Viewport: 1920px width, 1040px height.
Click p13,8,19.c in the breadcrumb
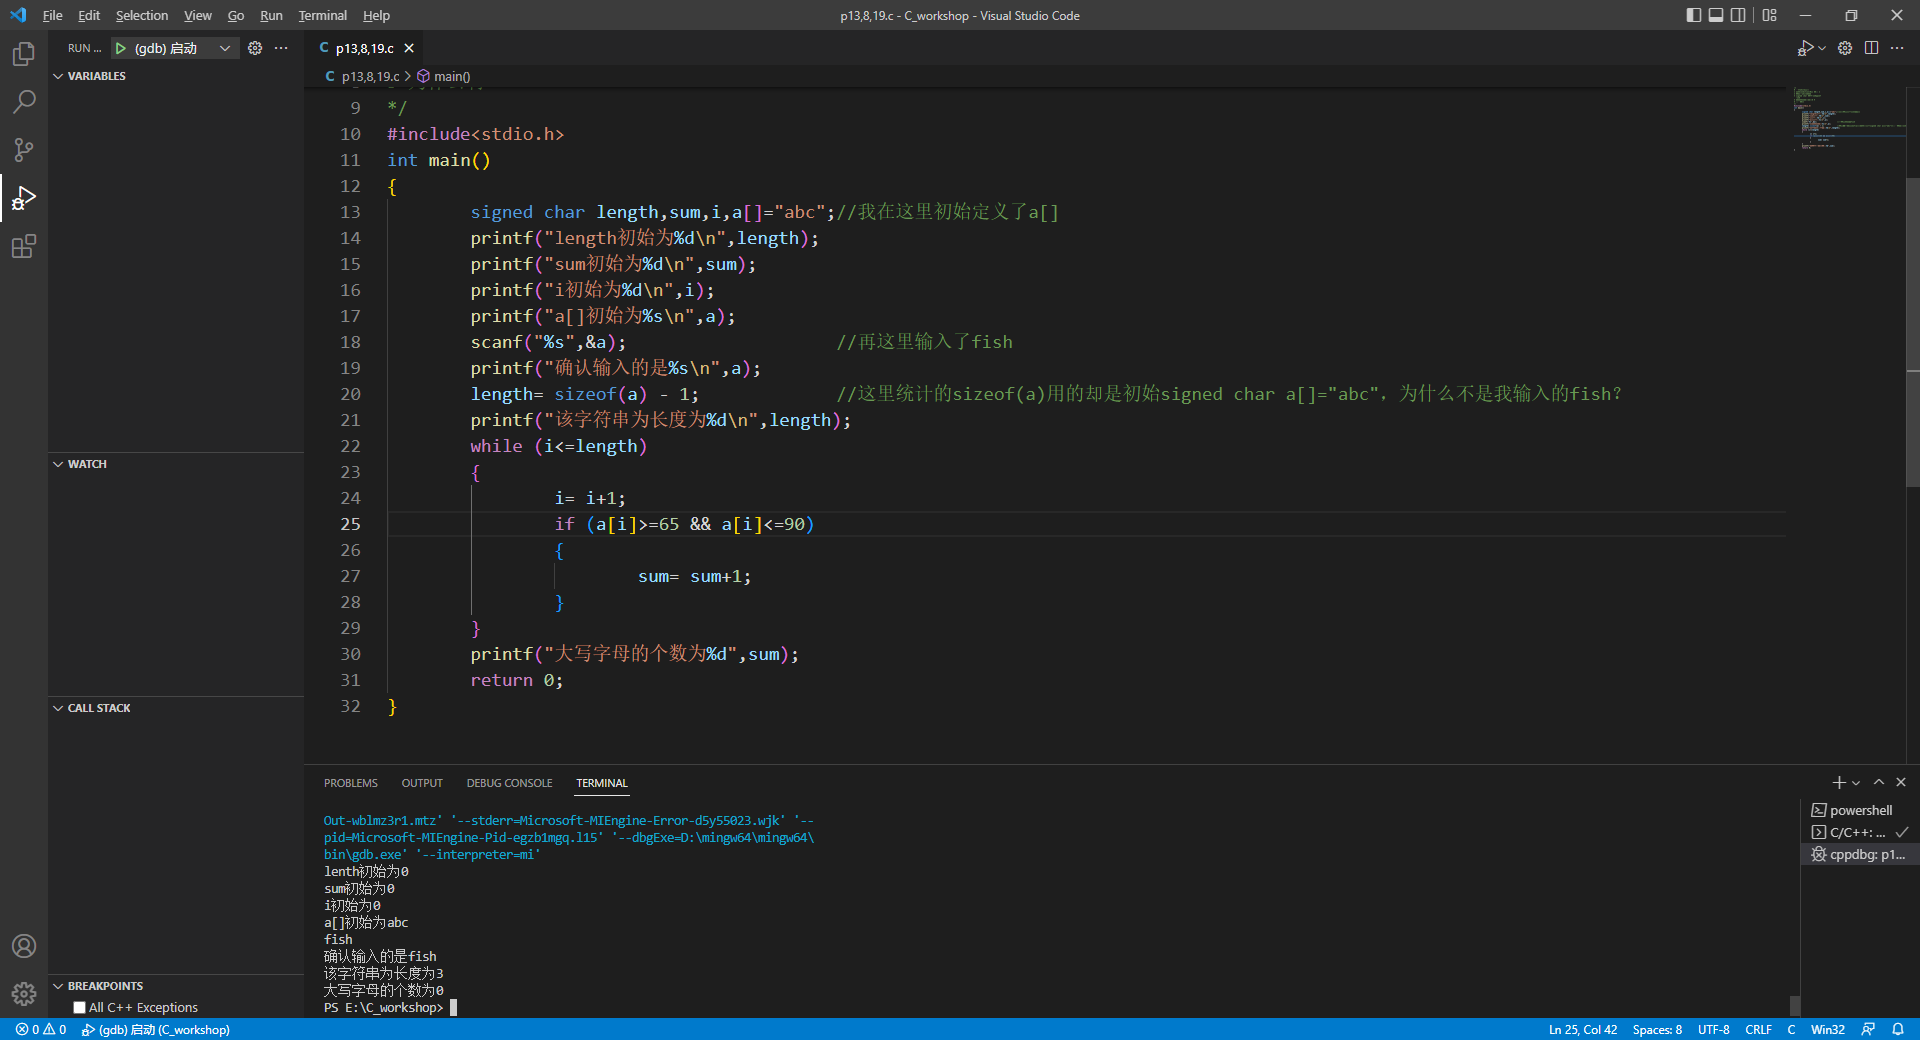(x=362, y=76)
